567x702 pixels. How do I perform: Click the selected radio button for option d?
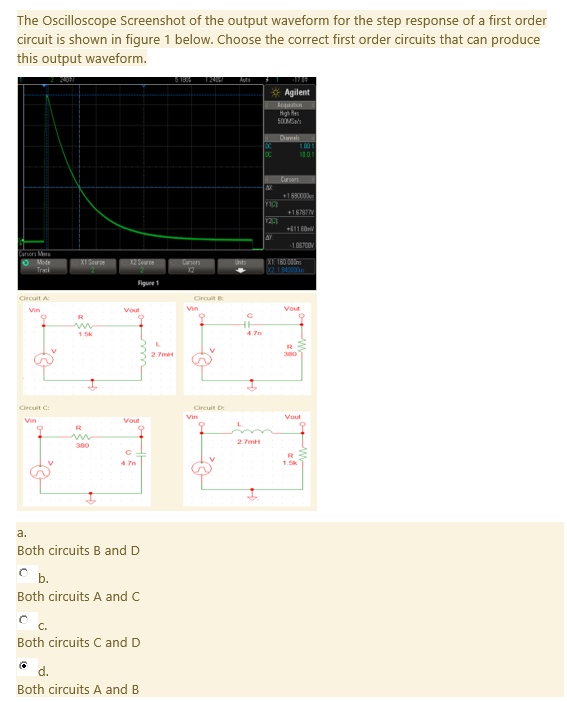pyautogui.click(x=24, y=665)
